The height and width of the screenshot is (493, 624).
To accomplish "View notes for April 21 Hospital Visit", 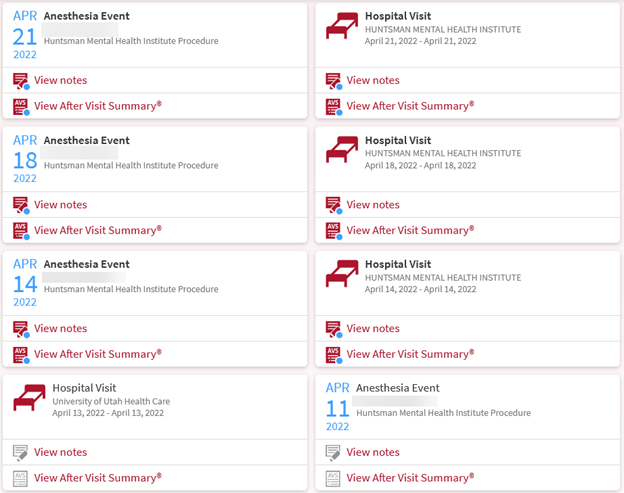I will [x=373, y=81].
